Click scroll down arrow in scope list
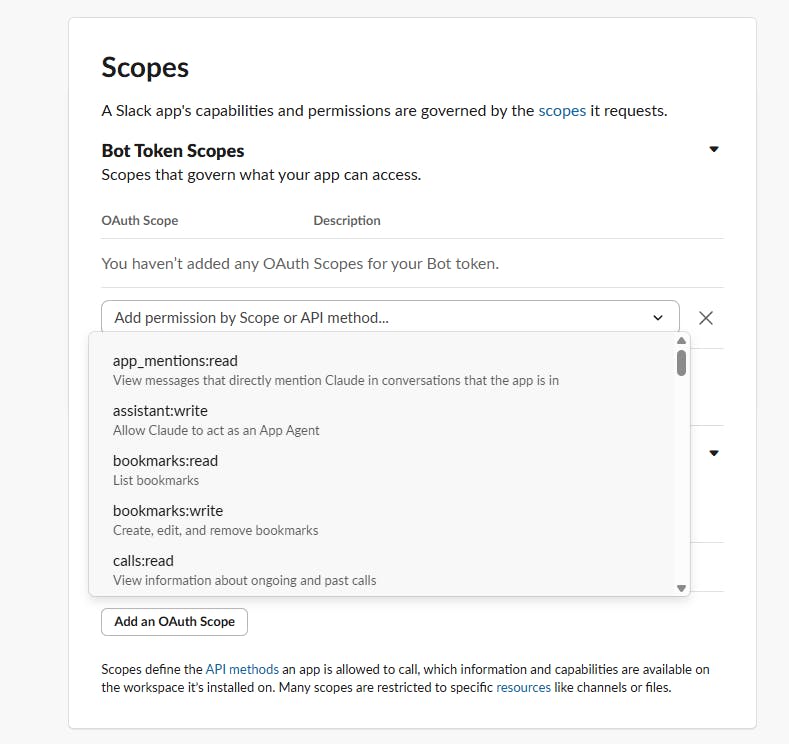The height and width of the screenshot is (744, 789). click(x=682, y=588)
